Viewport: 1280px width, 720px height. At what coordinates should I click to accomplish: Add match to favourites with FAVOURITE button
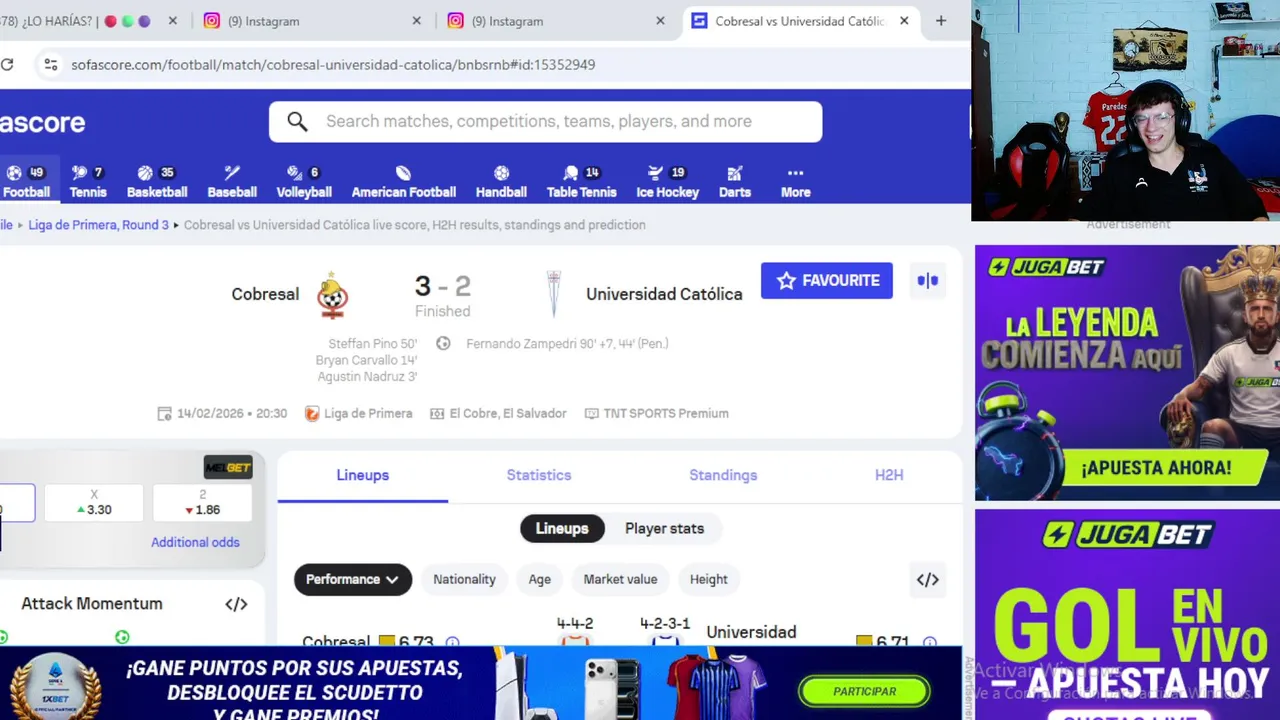pyautogui.click(x=826, y=281)
